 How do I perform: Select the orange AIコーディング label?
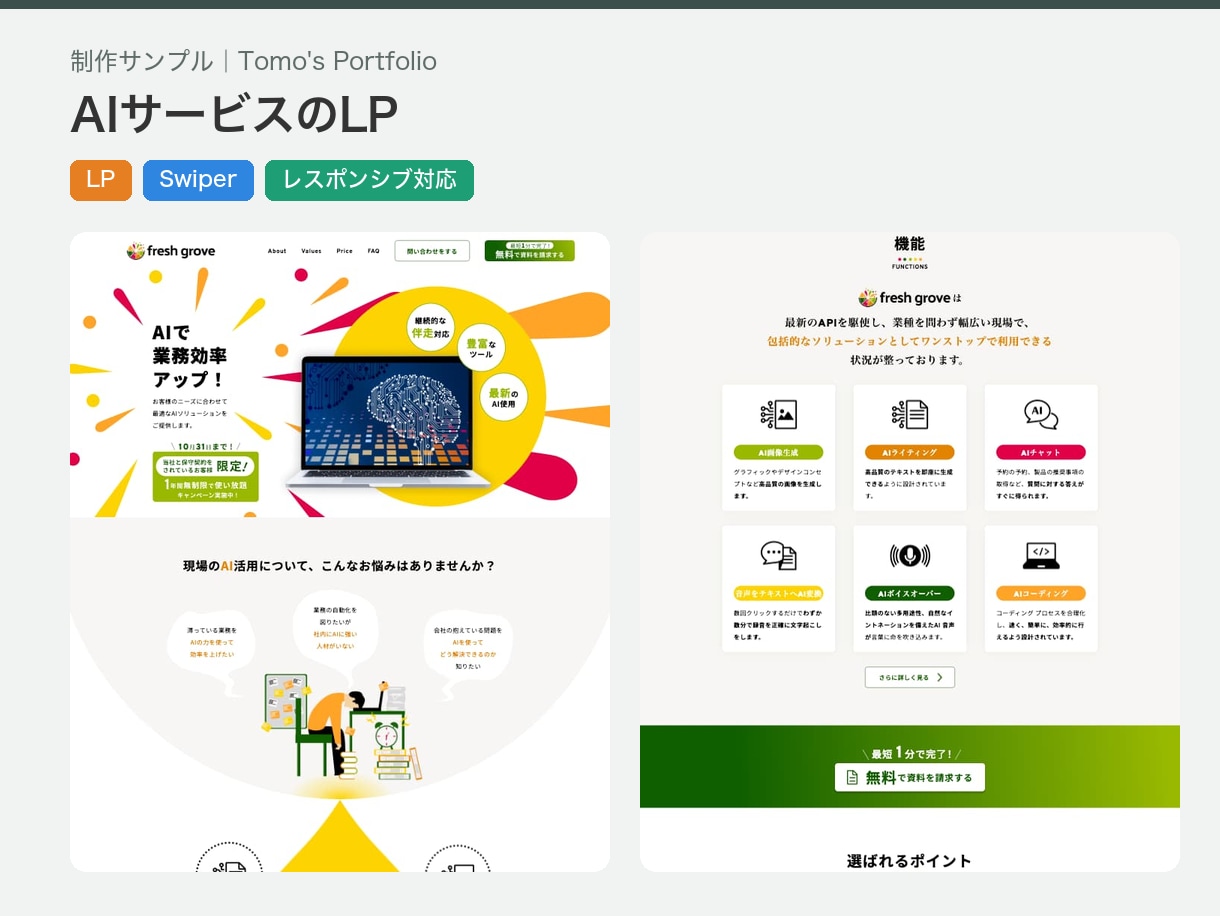(x=1041, y=593)
